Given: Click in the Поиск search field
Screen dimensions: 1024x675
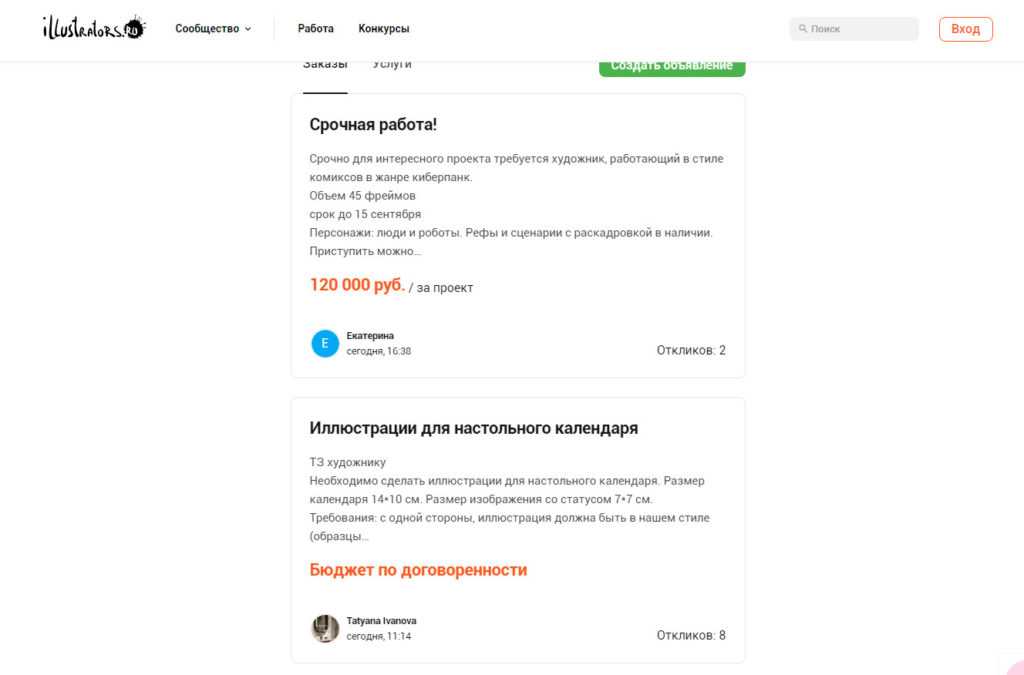Looking at the screenshot, I should (x=860, y=29).
